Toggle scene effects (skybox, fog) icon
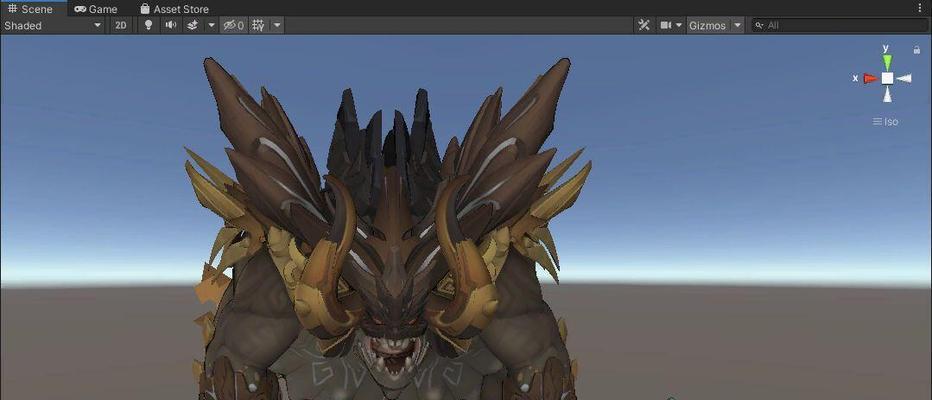This screenshot has height=400, width=932. coord(192,26)
